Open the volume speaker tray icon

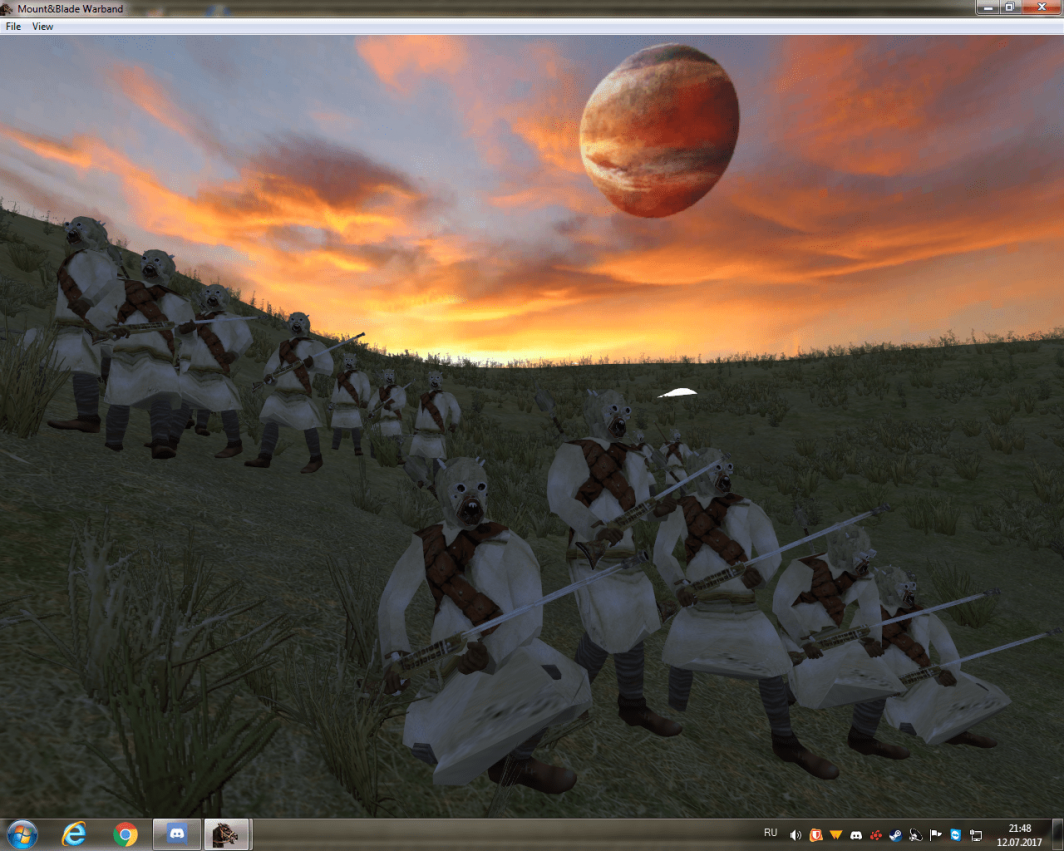pos(795,835)
